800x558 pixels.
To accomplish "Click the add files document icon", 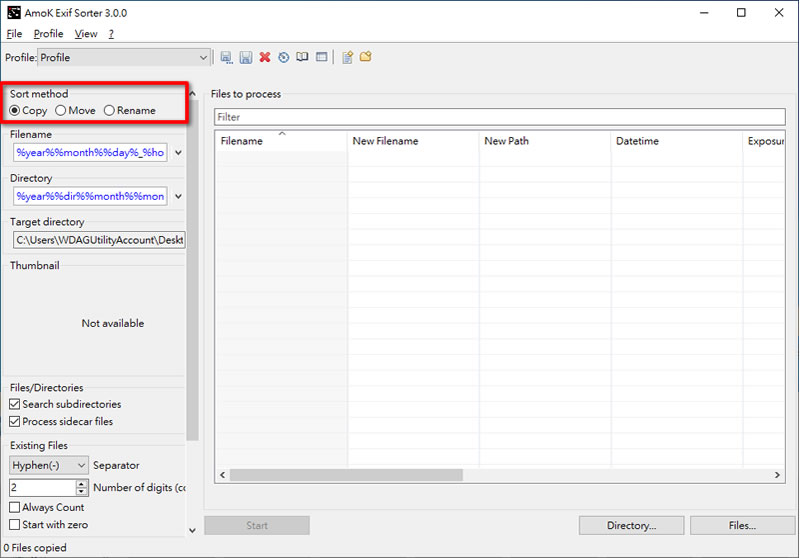I will [x=347, y=57].
